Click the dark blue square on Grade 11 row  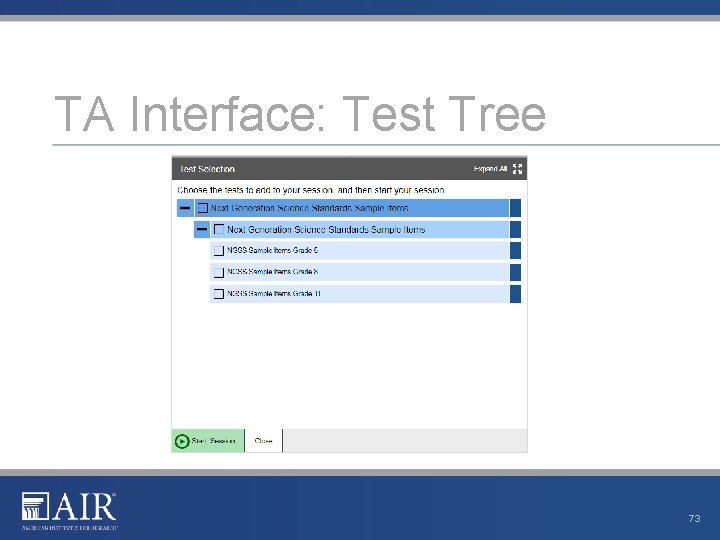coord(515,294)
